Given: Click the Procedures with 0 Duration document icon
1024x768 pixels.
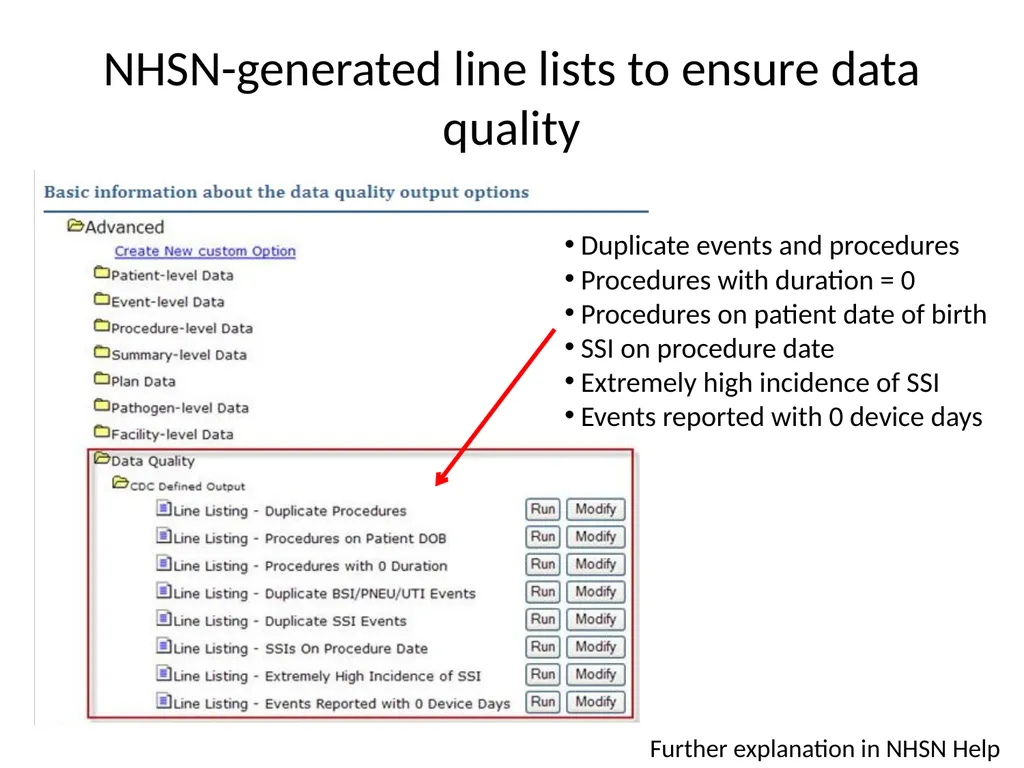Looking at the screenshot, I should tap(164, 563).
